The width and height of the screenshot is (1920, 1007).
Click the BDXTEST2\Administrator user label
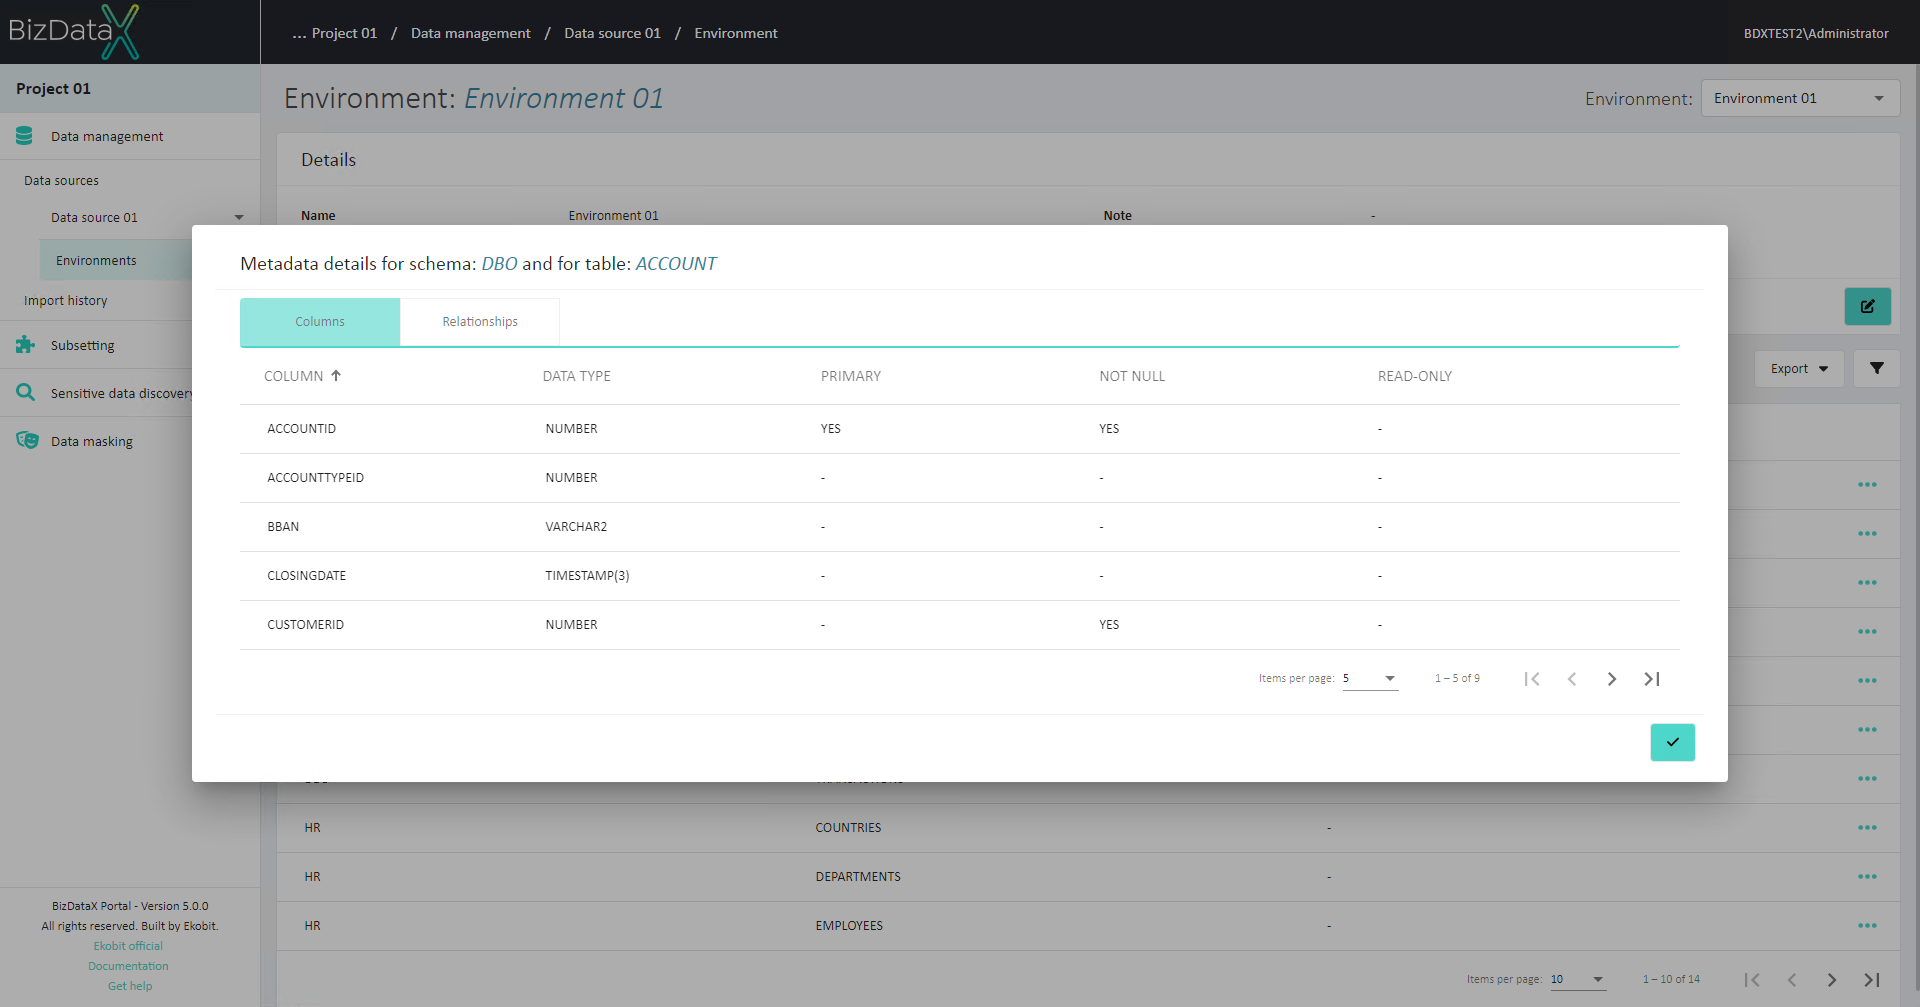(x=1816, y=33)
